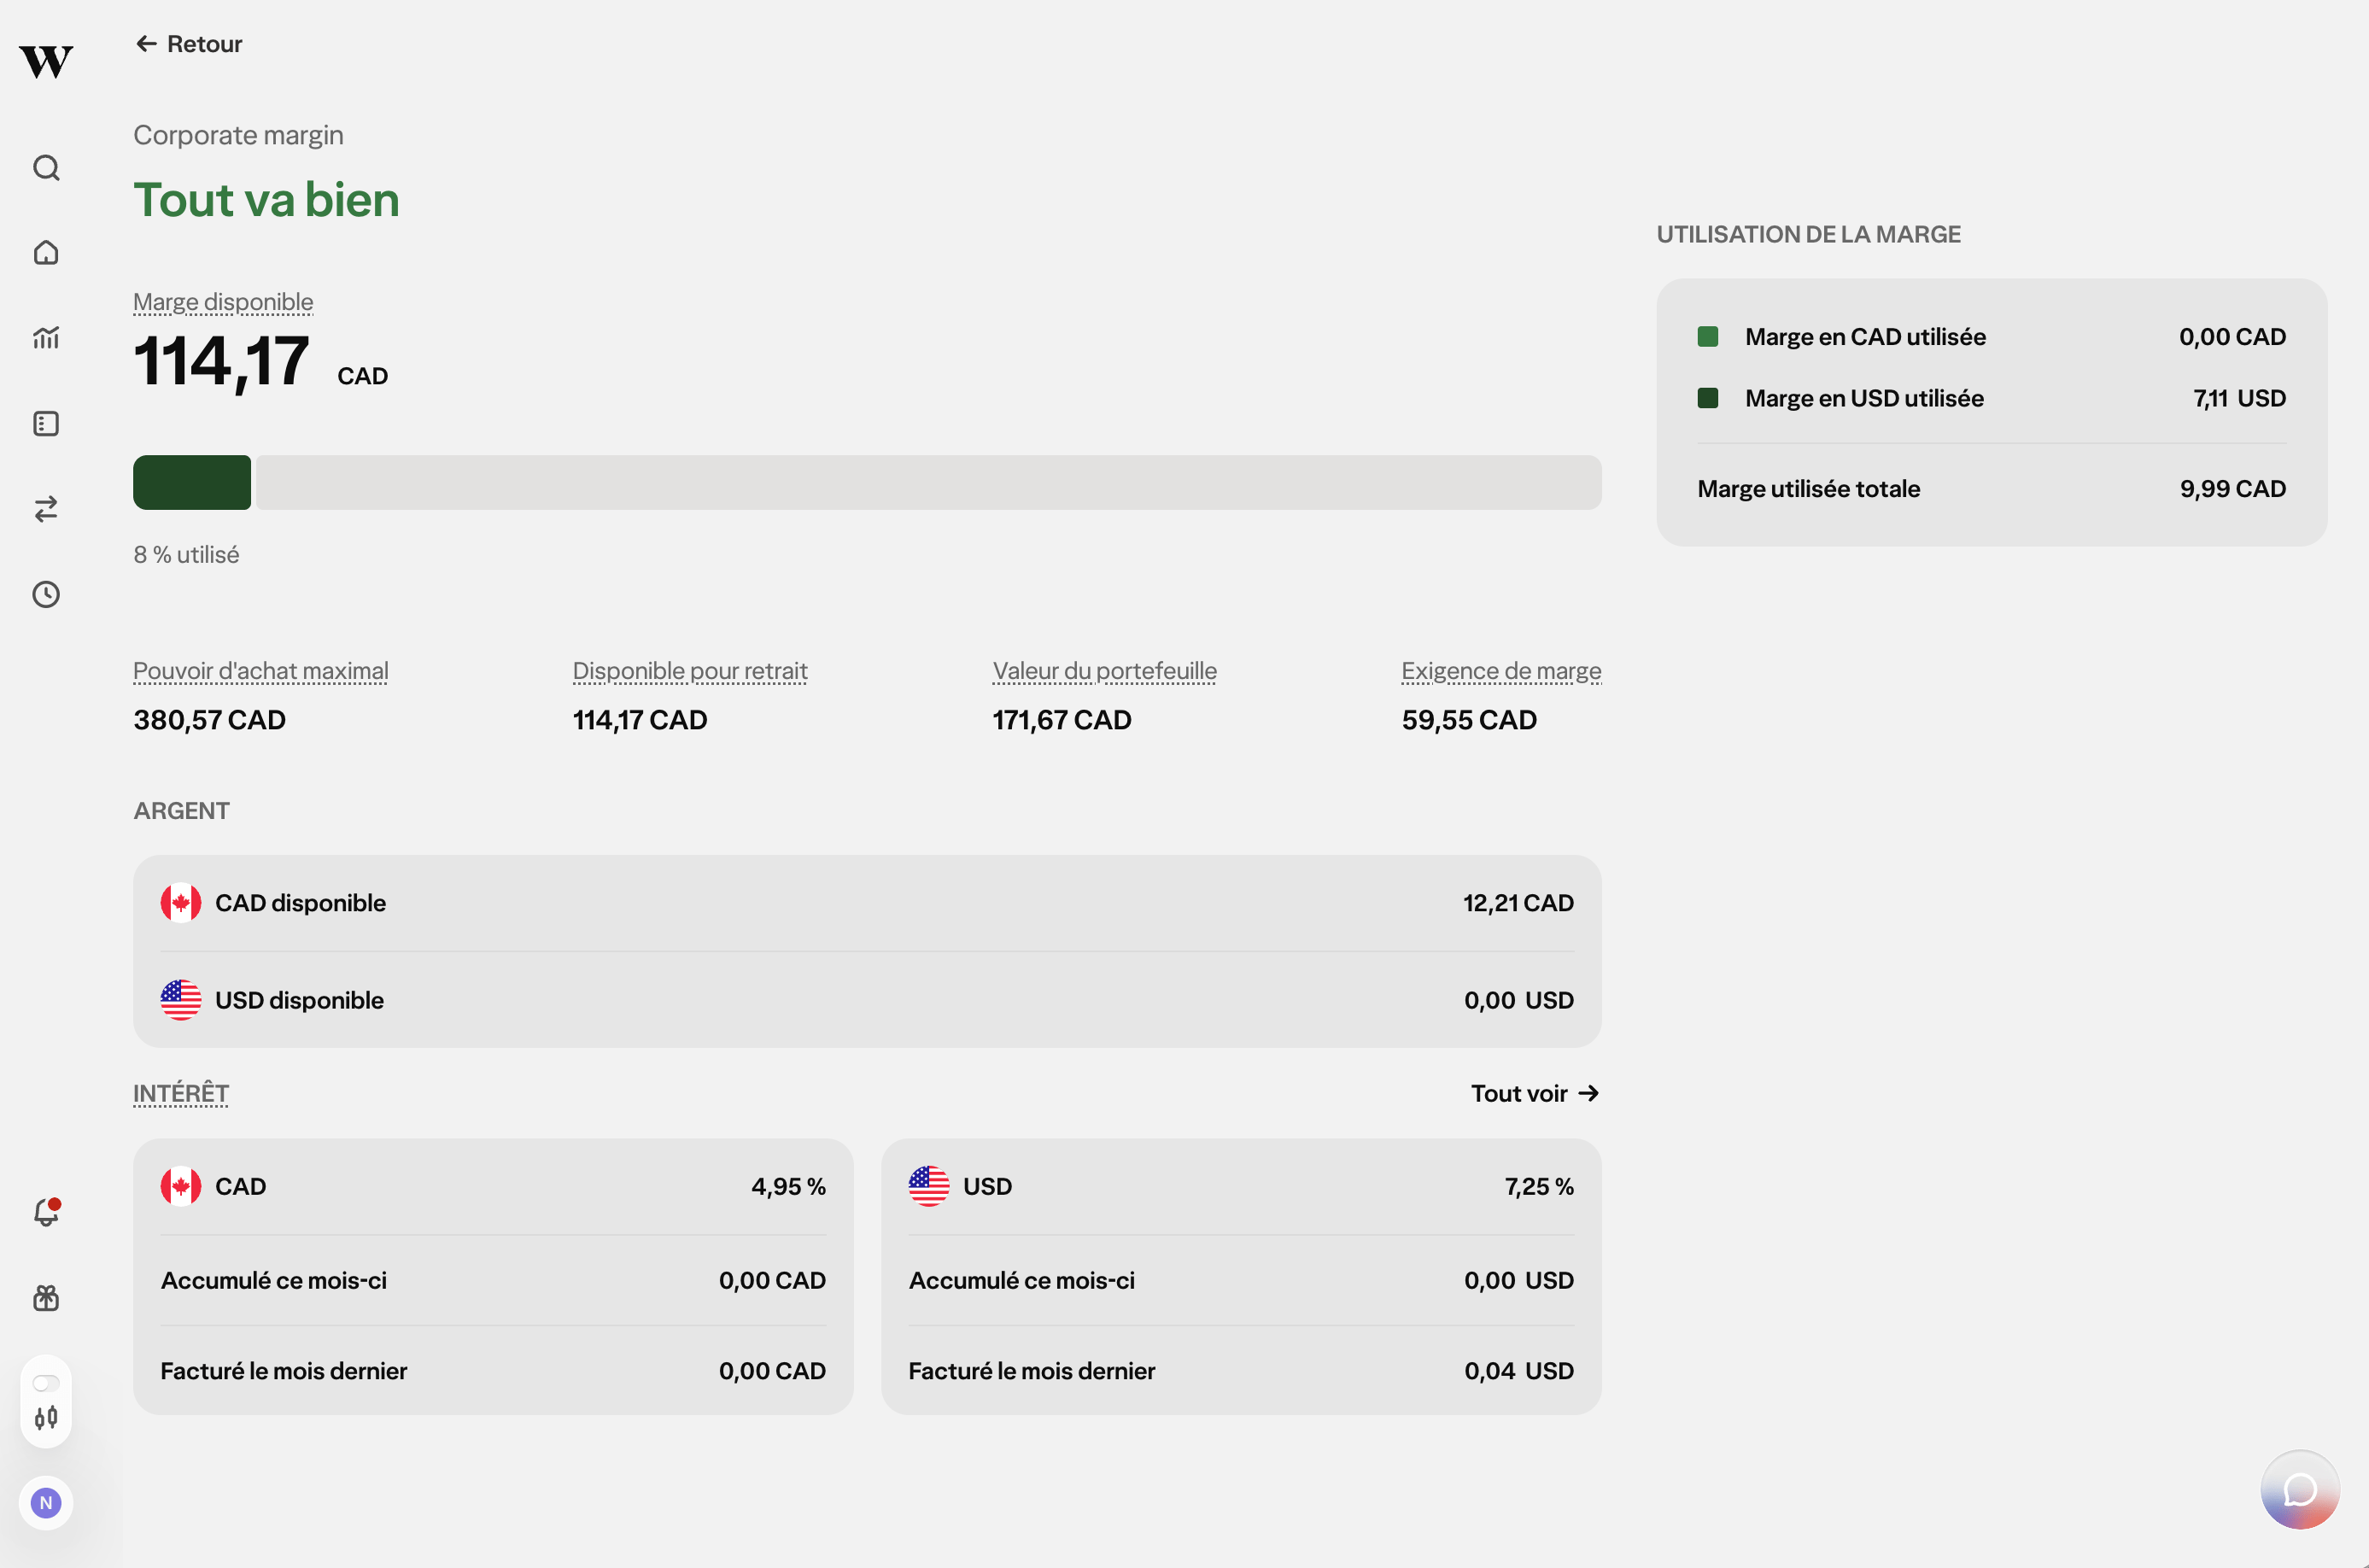Click Marge utilisée totale value 9,99 CAD
This screenshot has height=1568, width=2369.
click(x=2232, y=489)
